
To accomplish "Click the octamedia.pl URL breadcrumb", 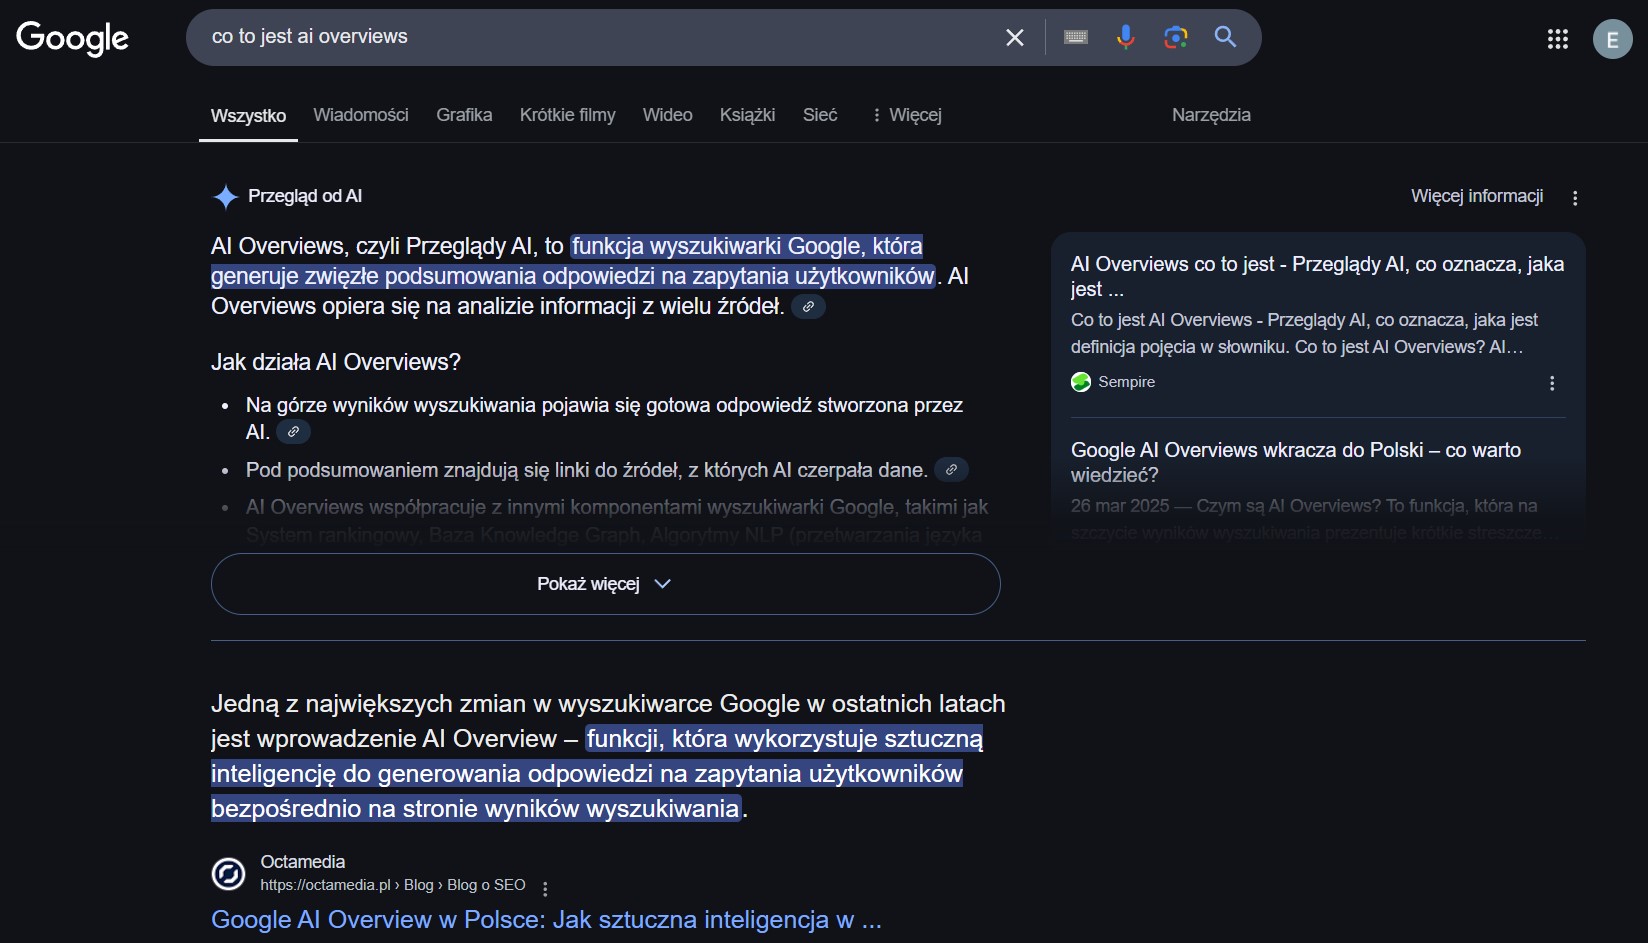I will pos(393,885).
